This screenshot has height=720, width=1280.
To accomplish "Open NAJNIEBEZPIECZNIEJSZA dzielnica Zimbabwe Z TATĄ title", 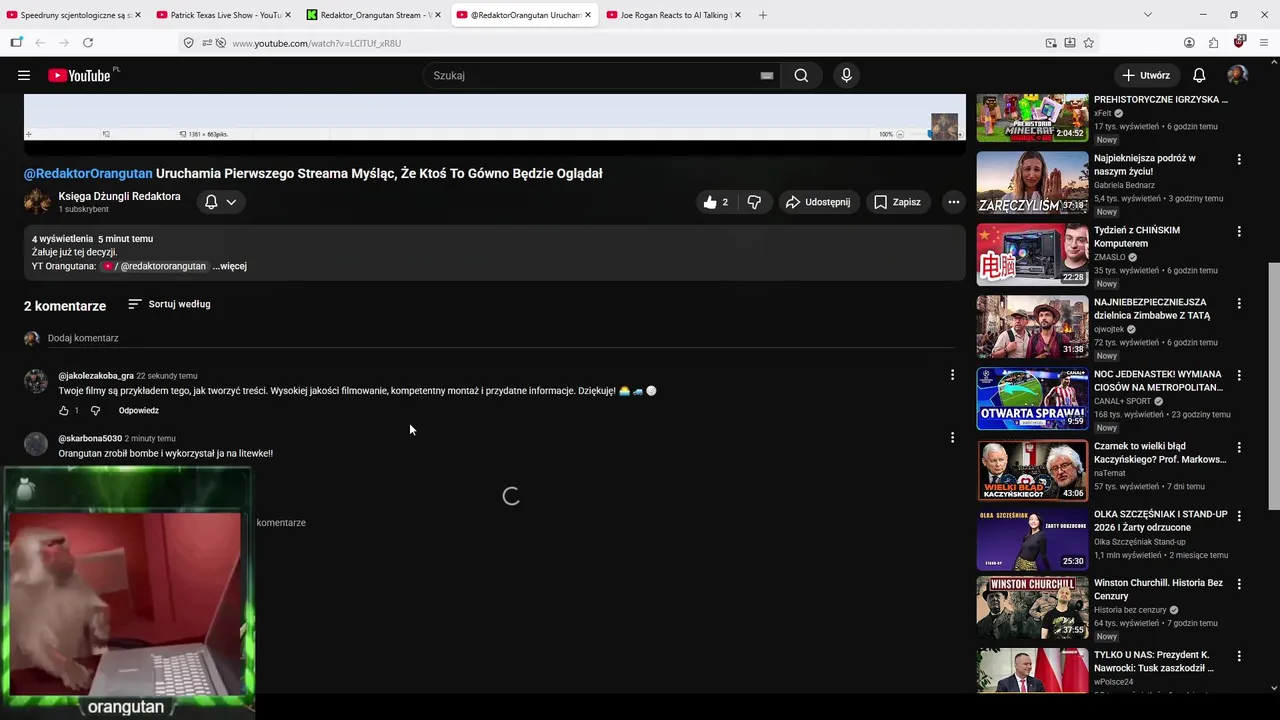I will pyautogui.click(x=1152, y=309).
